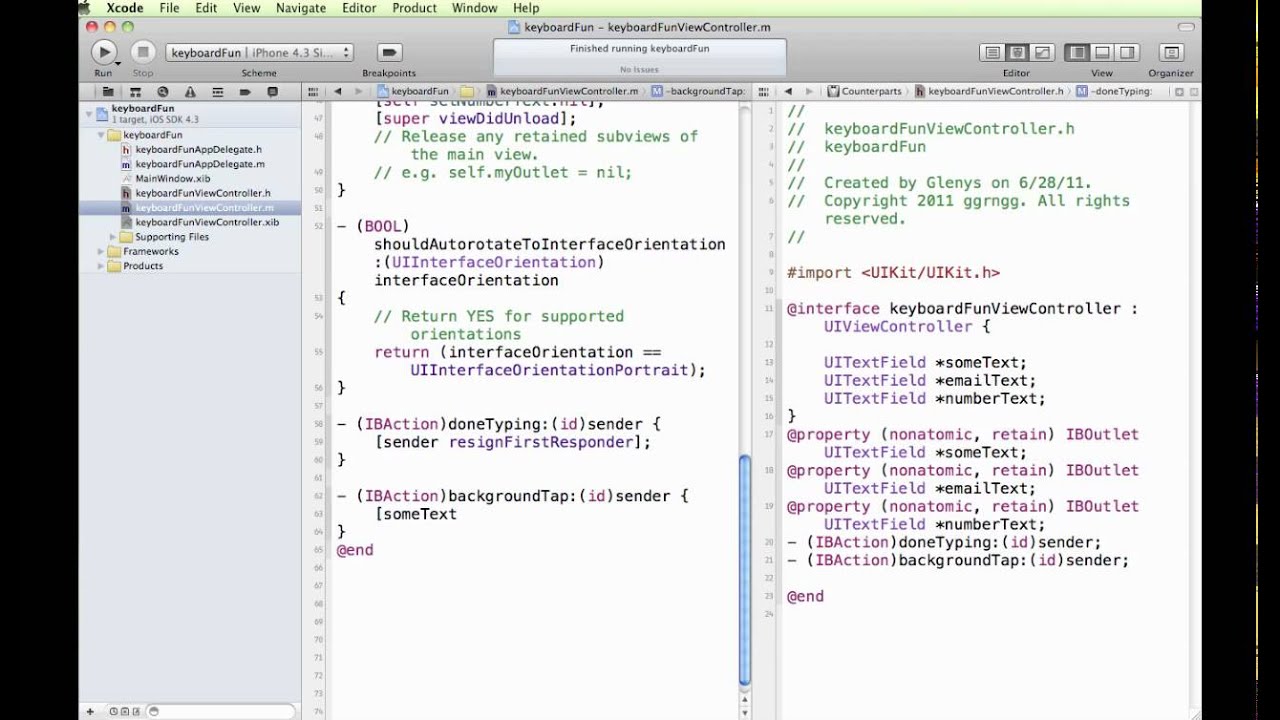Go forward in the assistant editor history

809,91
